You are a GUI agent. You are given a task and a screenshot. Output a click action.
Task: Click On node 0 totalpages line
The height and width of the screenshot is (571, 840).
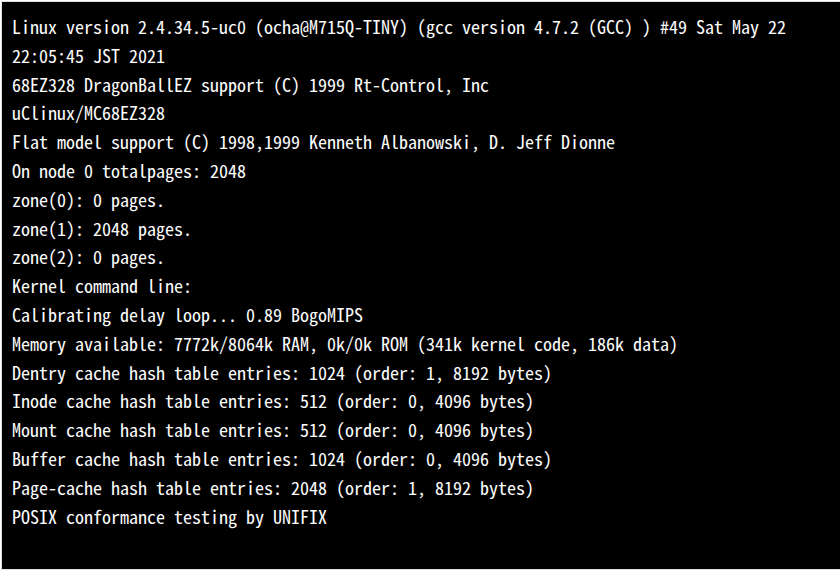[128, 172]
